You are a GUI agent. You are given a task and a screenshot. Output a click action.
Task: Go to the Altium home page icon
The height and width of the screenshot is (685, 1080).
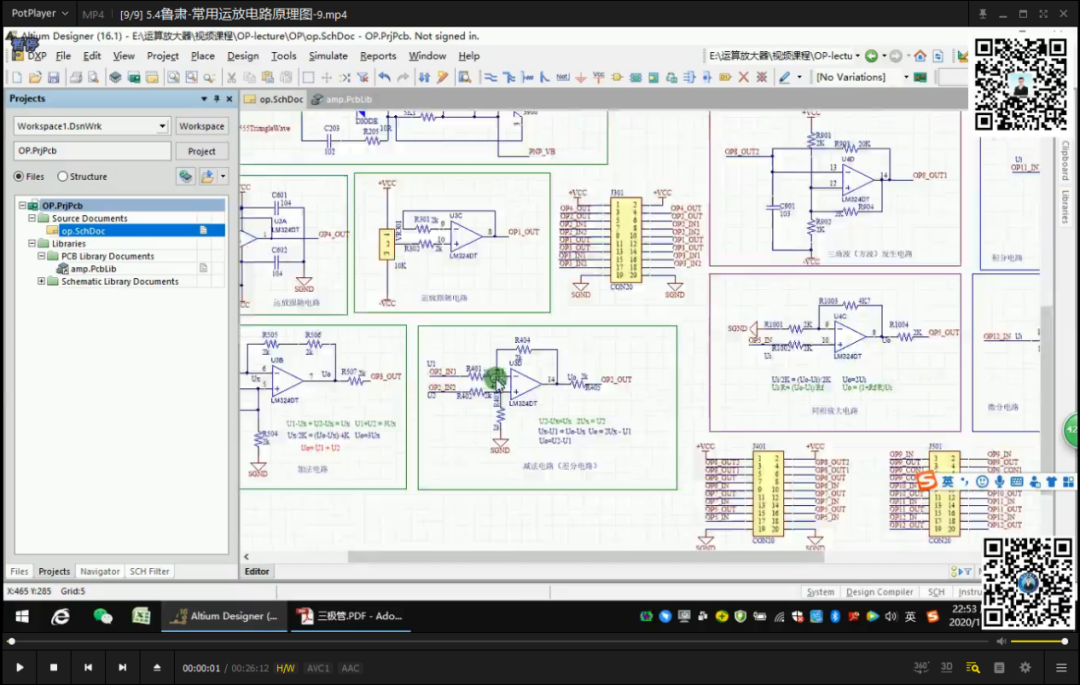pos(920,56)
